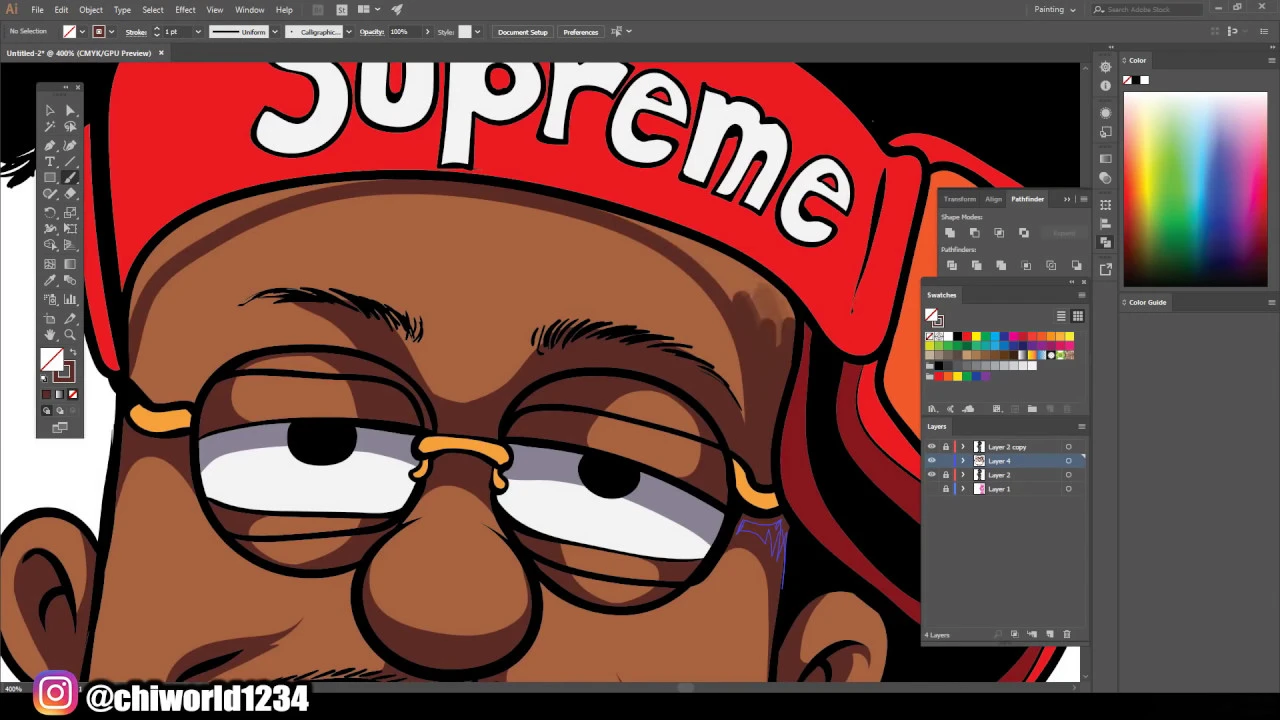
Task: Select the Selection tool arrow
Action: pos(50,110)
